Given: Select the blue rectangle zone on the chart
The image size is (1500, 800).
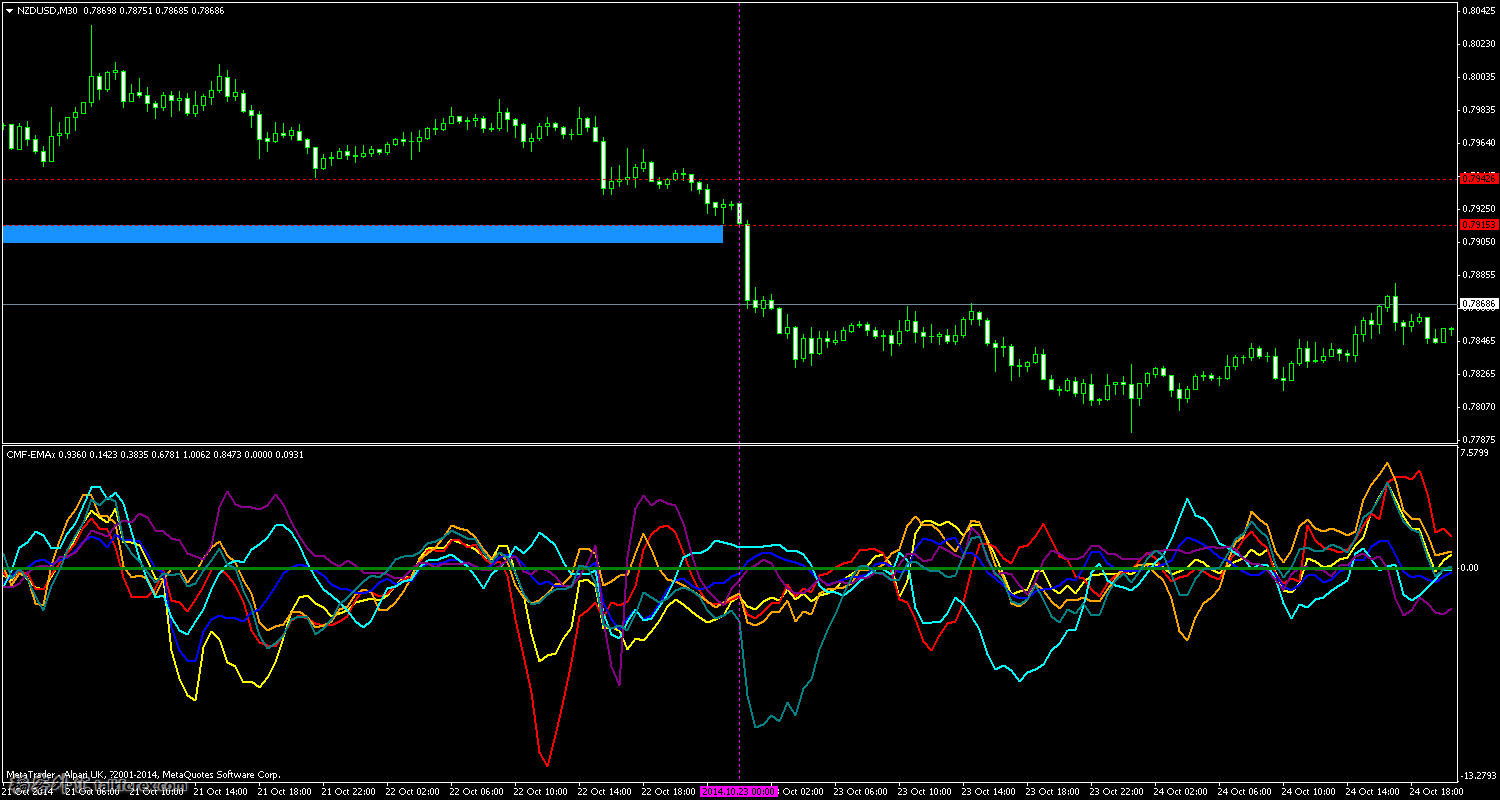Looking at the screenshot, I should pyautogui.click(x=363, y=234).
